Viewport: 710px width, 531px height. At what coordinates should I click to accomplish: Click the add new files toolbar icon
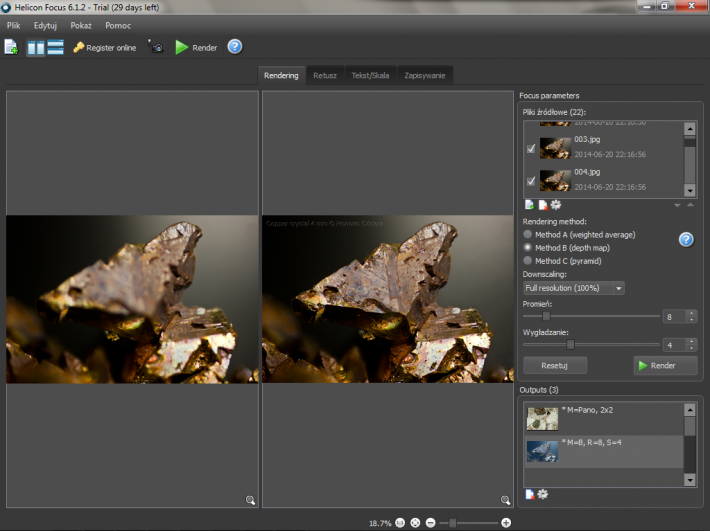tap(11, 47)
